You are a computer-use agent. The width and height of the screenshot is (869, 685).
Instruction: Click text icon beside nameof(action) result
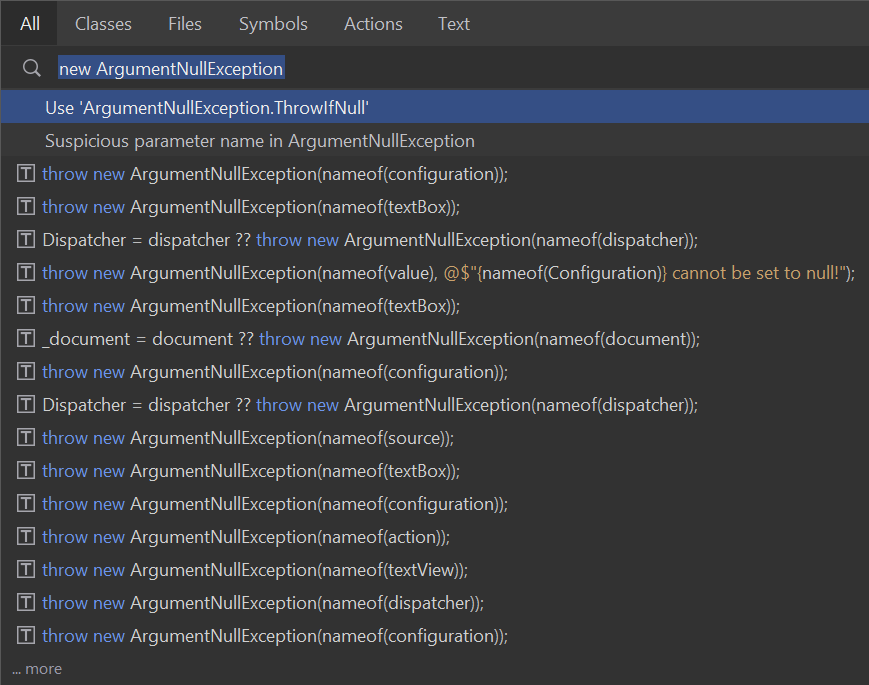point(27,537)
